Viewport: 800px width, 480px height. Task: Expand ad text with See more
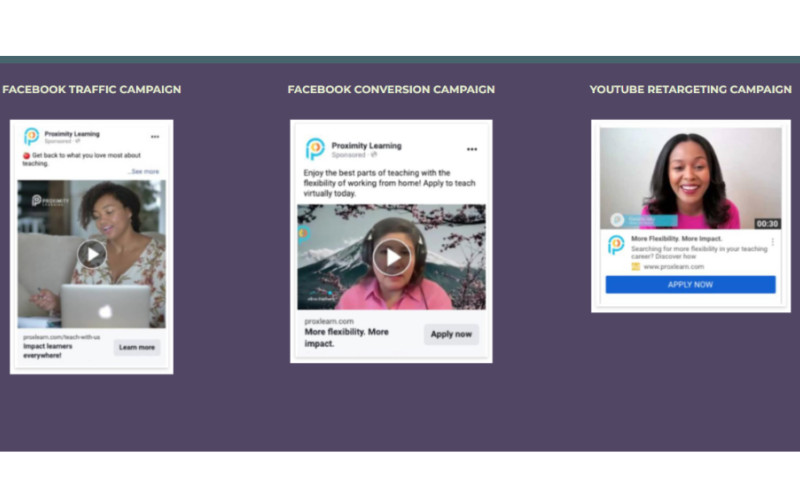point(144,172)
